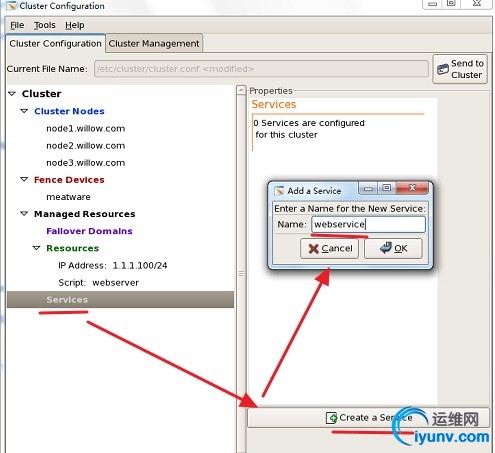The image size is (495, 453).
Task: Select node2.willow.com
Action: pyautogui.click(x=86, y=146)
